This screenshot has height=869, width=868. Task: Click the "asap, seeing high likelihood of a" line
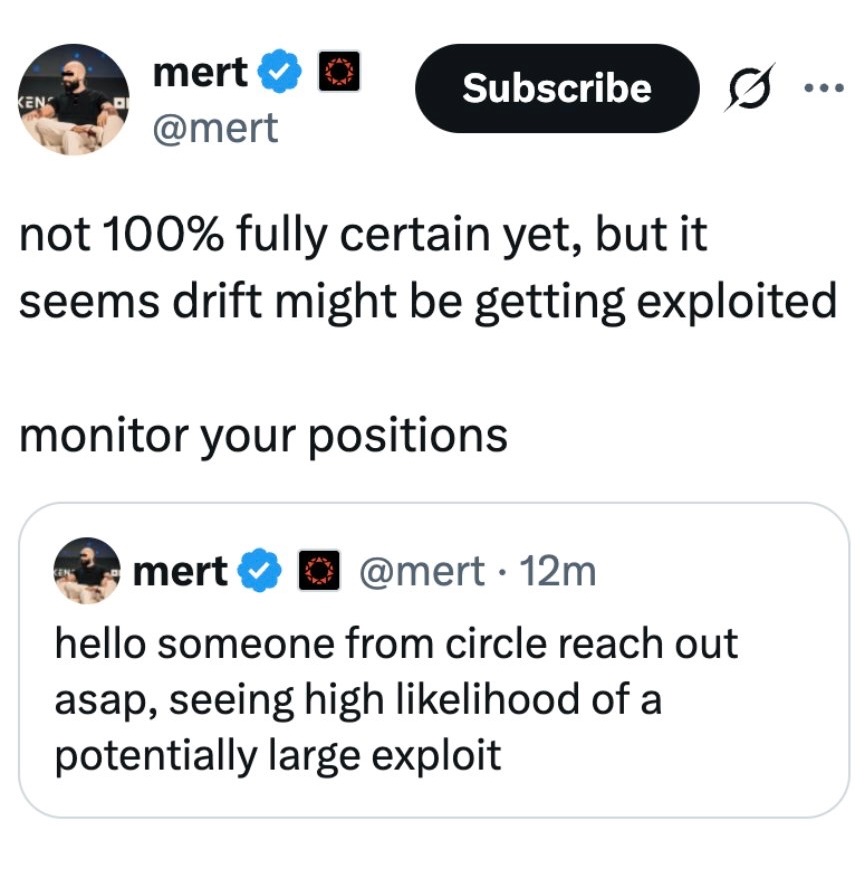point(357,698)
